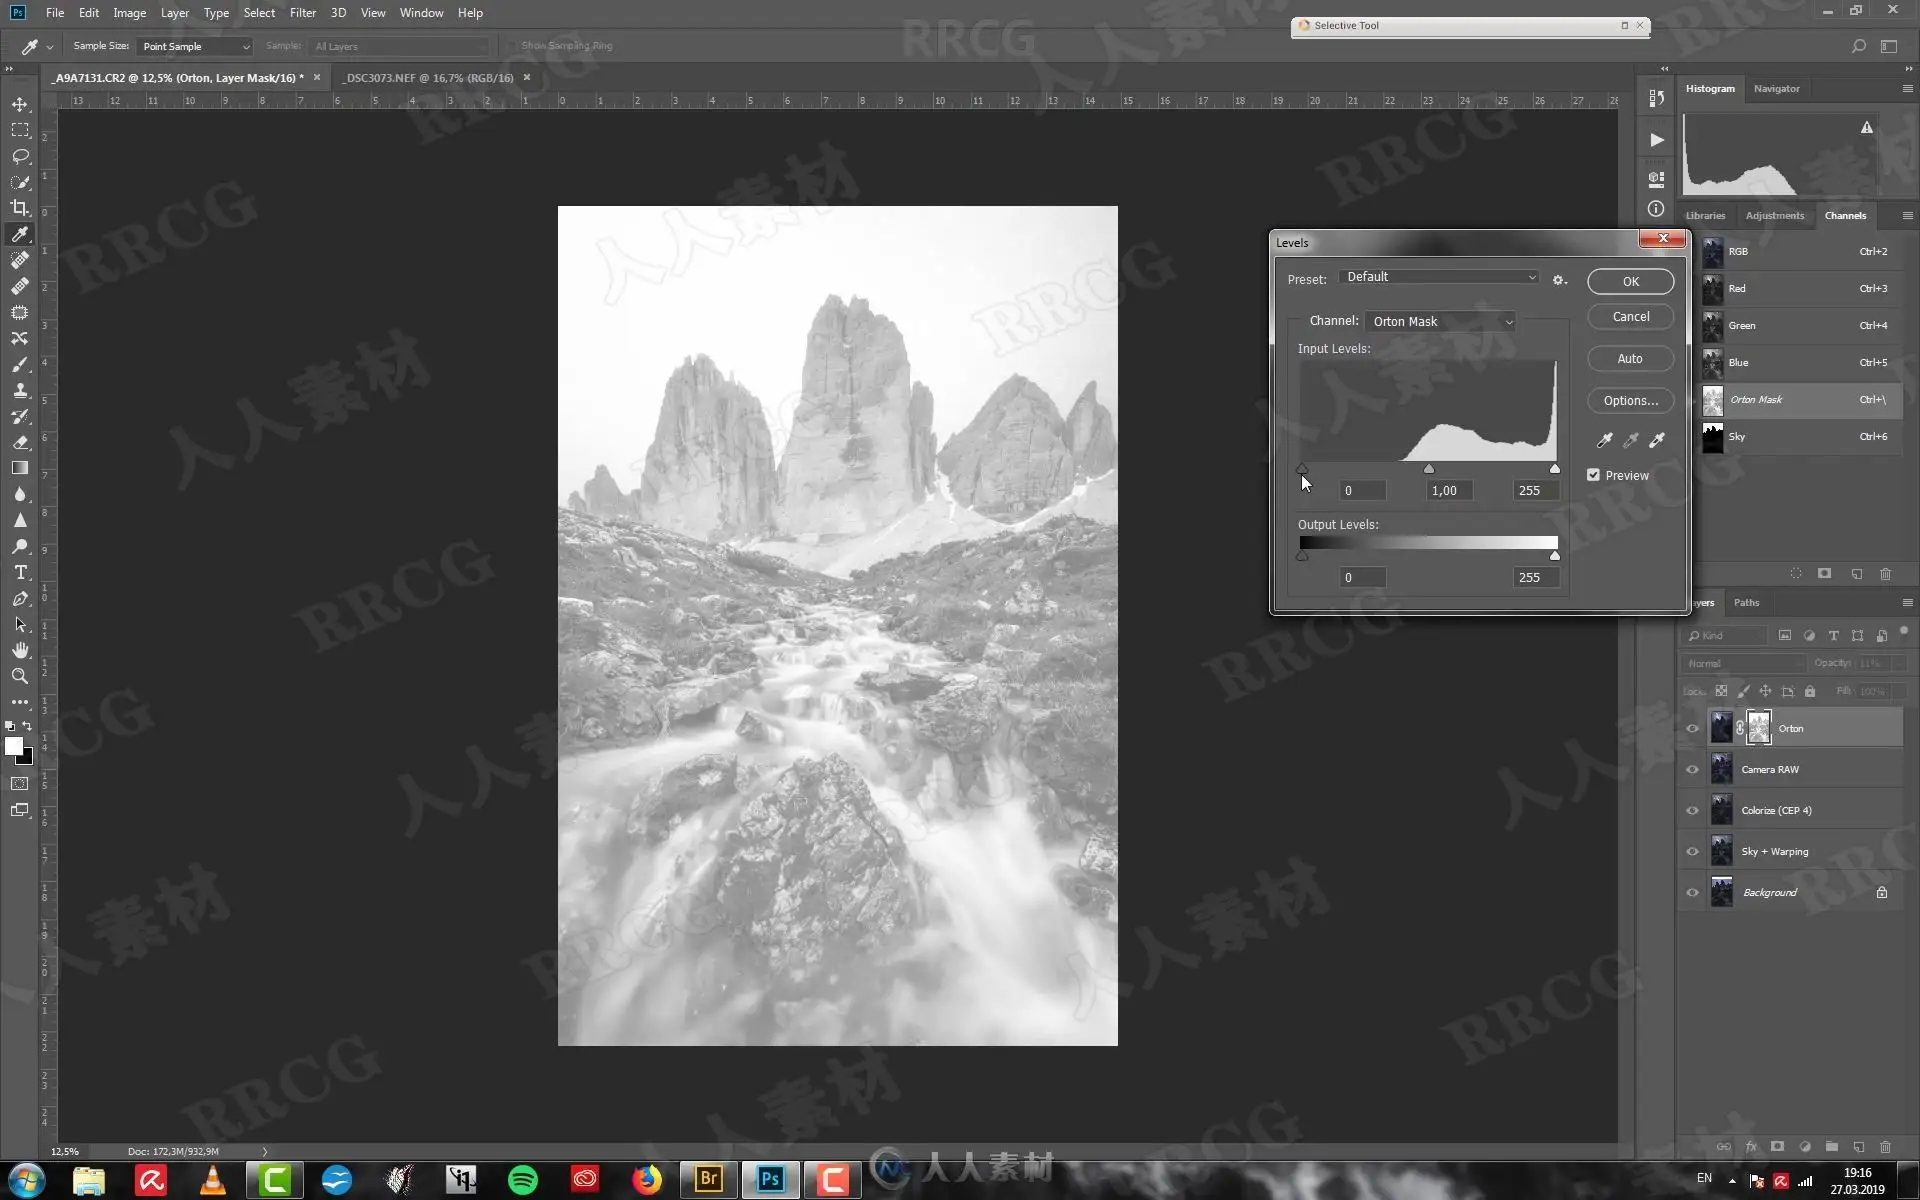This screenshot has height=1200, width=1920.
Task: Switch to the Navigator tab
Action: click(1776, 88)
